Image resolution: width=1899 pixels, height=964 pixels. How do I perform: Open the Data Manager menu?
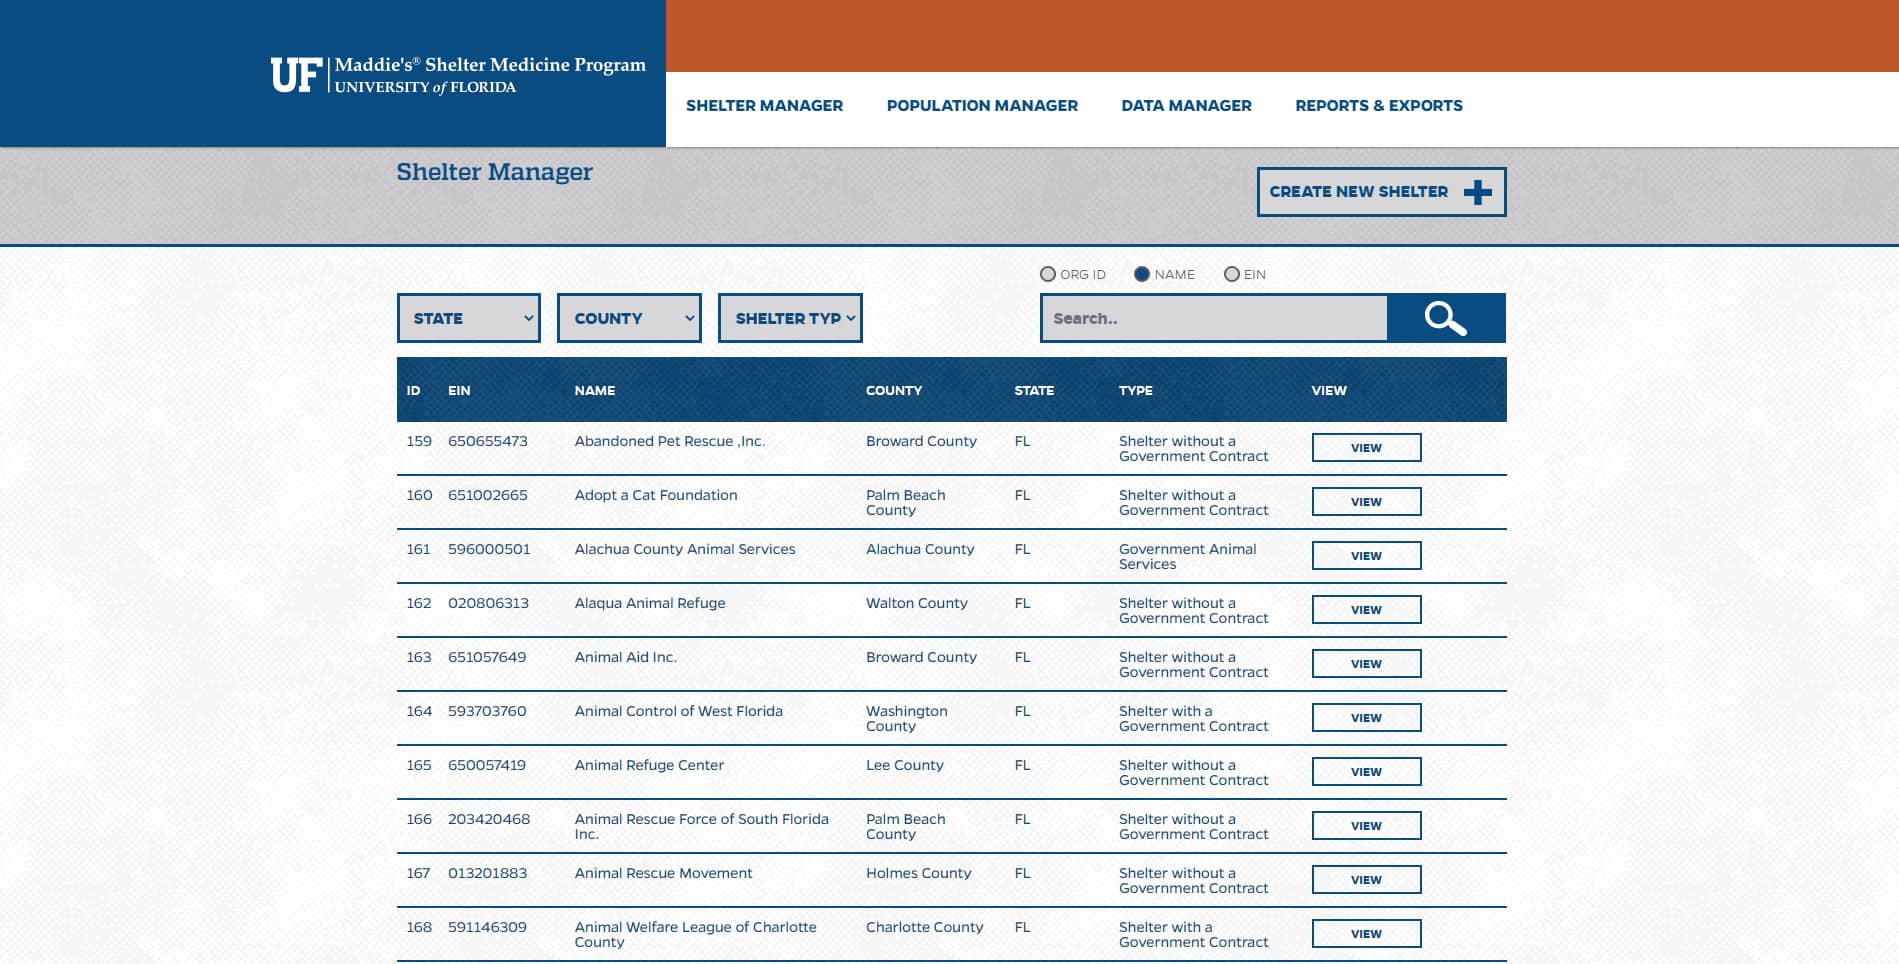point(1186,105)
